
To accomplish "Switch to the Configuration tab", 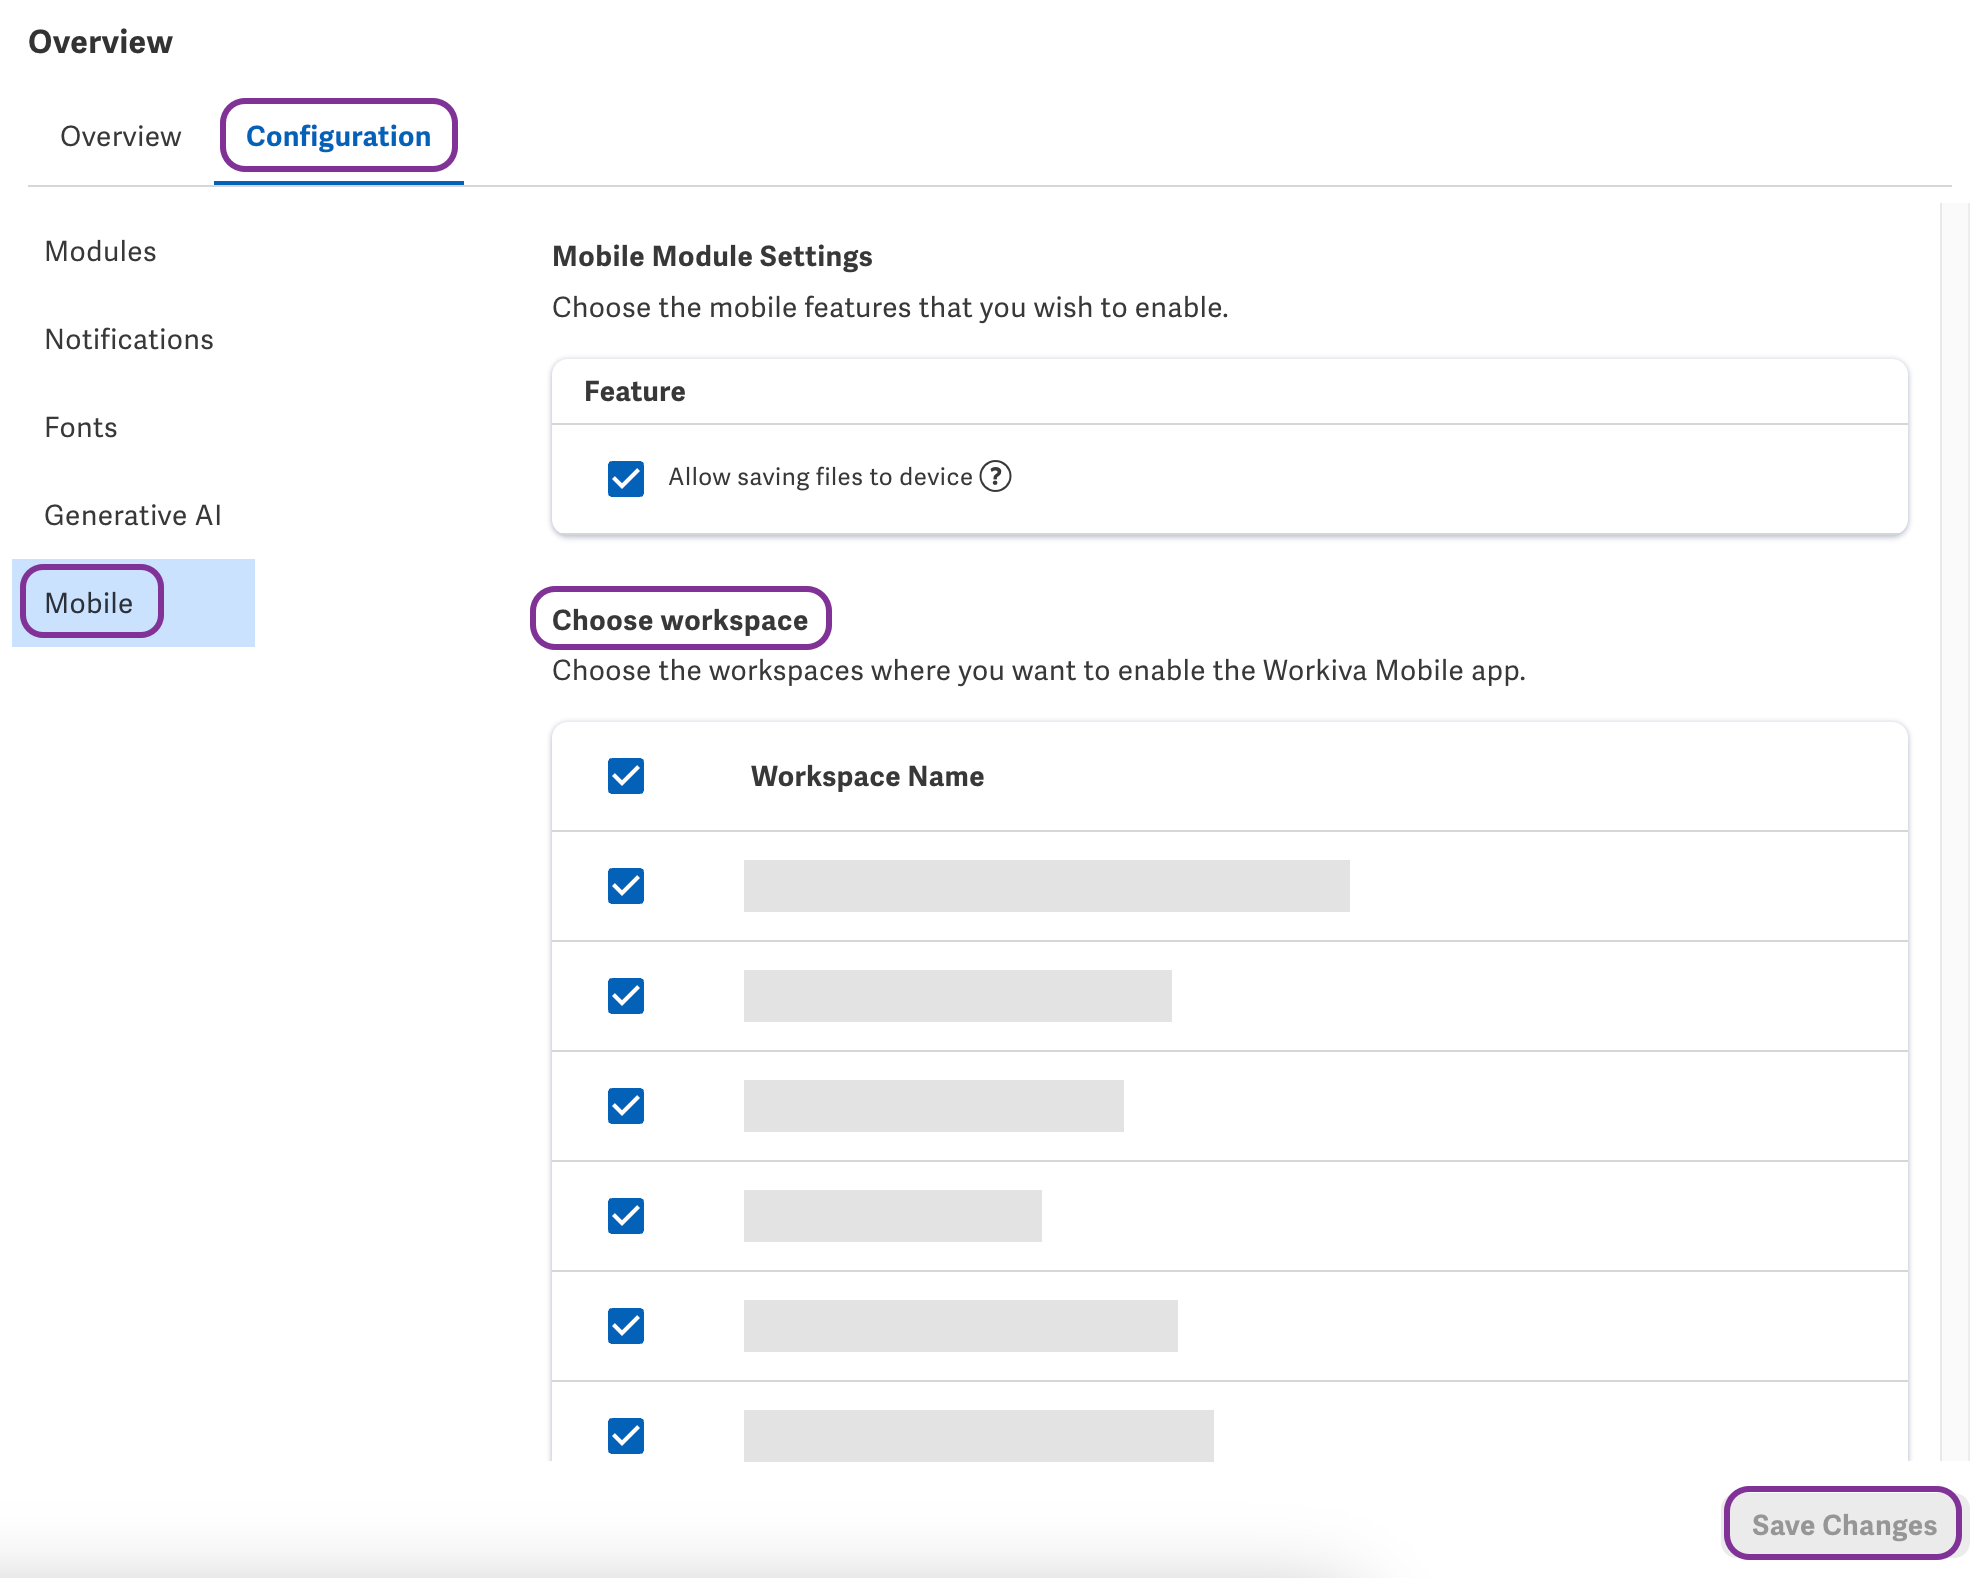I will coord(339,136).
